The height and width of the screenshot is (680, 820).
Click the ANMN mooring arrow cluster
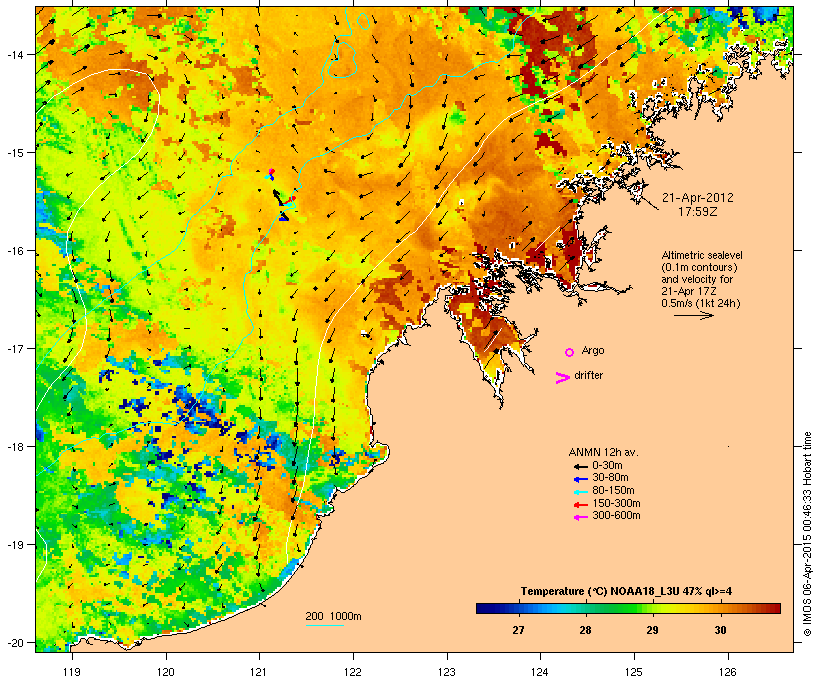coord(280,195)
